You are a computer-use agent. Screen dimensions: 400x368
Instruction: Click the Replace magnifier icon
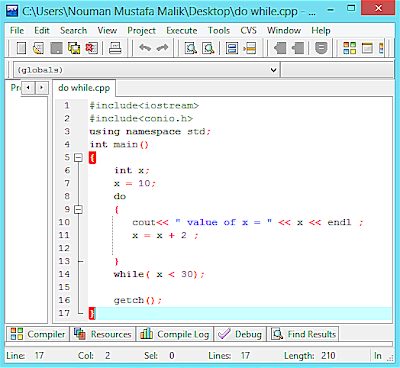208,48
